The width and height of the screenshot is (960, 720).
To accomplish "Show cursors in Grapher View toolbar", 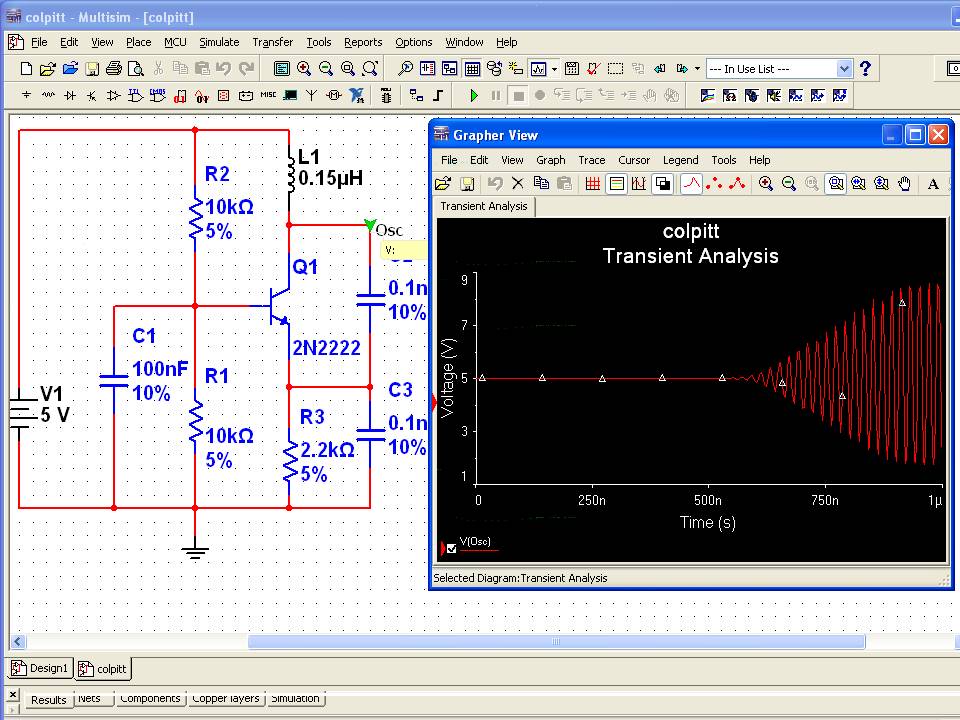I will [x=639, y=184].
